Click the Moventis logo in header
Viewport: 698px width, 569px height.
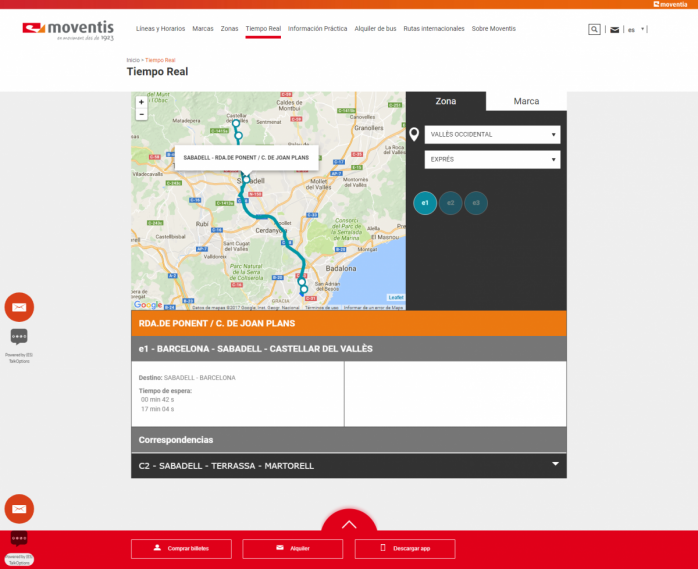(68, 30)
